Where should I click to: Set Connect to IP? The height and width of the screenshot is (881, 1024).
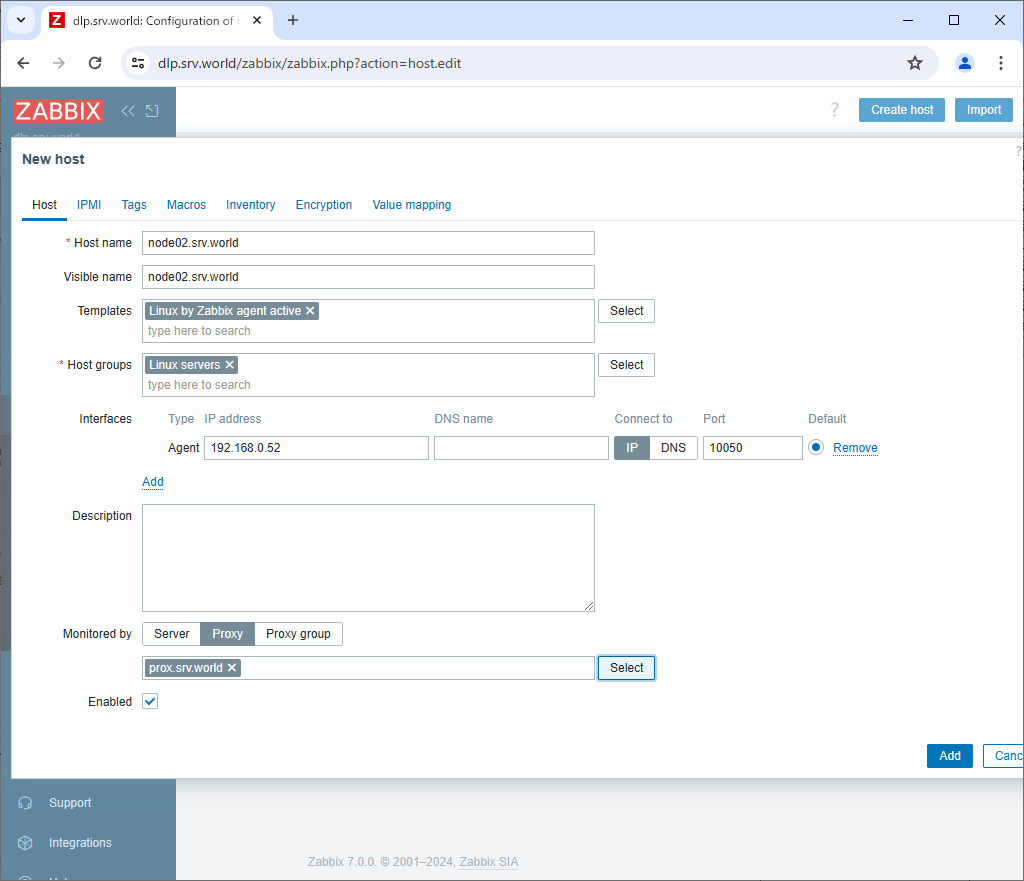click(x=632, y=448)
